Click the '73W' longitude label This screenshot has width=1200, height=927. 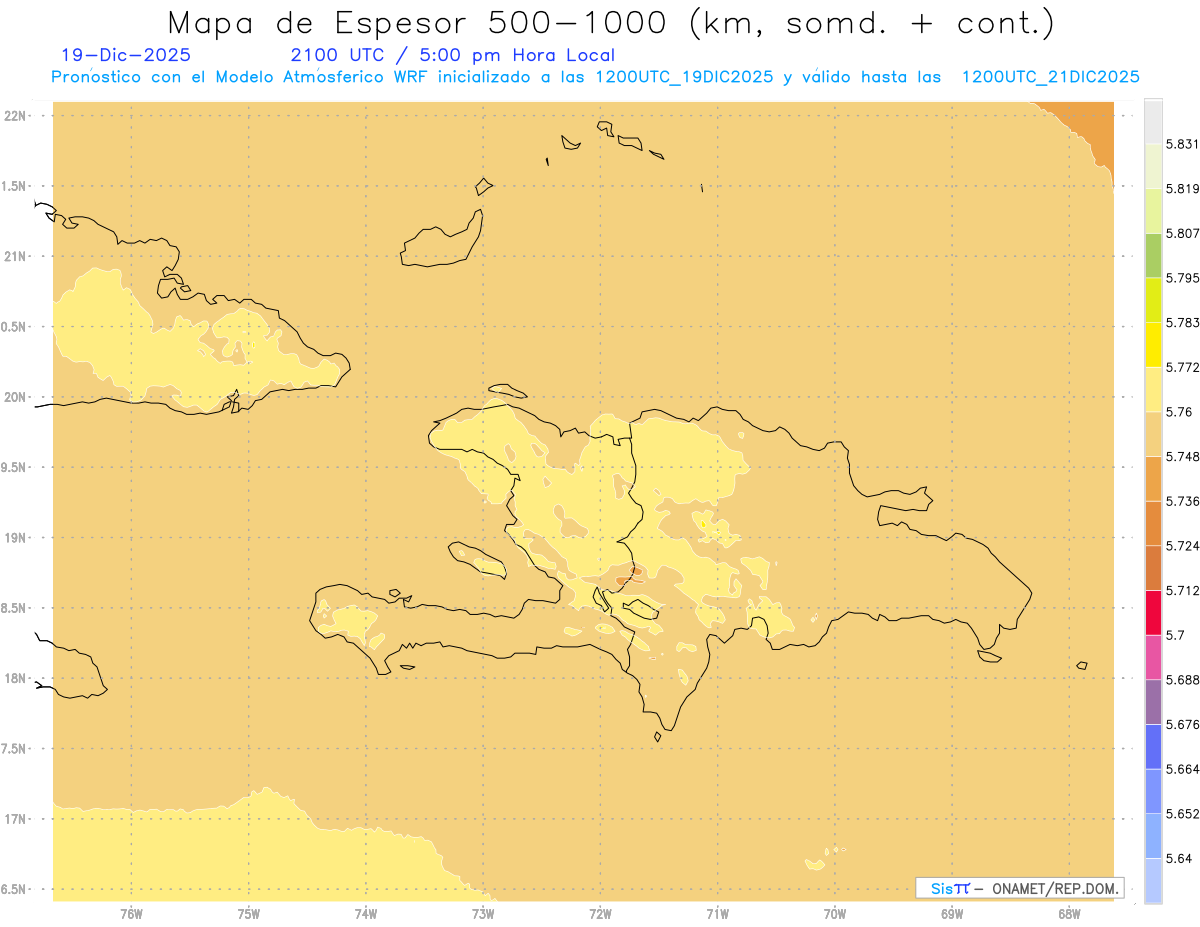click(x=483, y=913)
